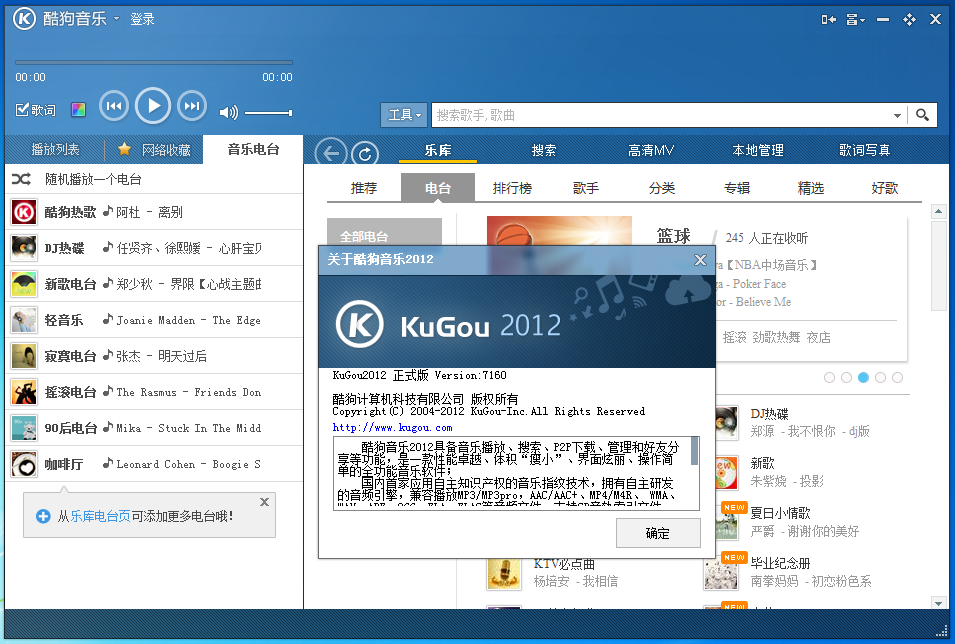The width and height of the screenshot is (955, 644).
Task: Open the 分类 sub-tab
Action: click(x=661, y=188)
